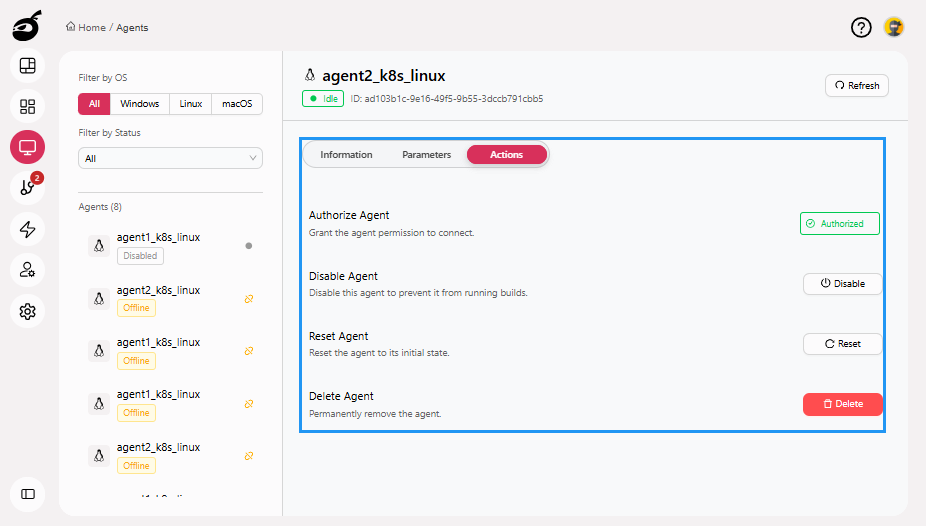Click 'Grant the agent permission to connect.' text

pyautogui.click(x=392, y=233)
